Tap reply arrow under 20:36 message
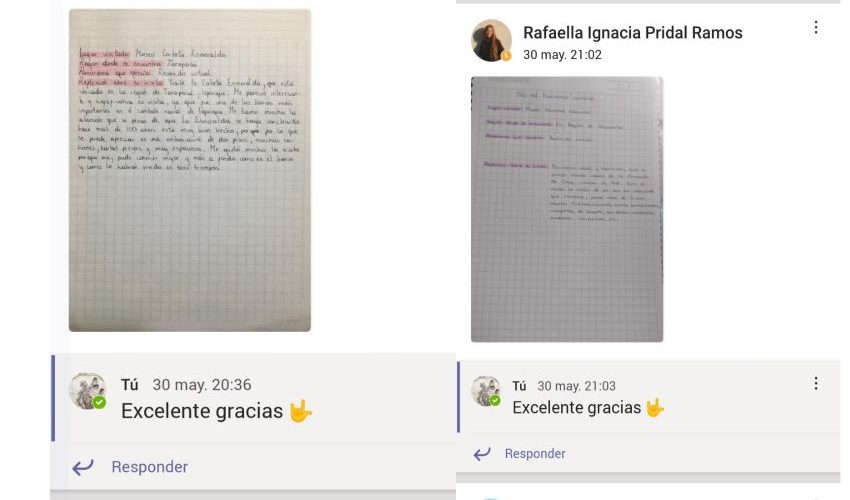Viewport: 850px width, 500px height. 83,467
